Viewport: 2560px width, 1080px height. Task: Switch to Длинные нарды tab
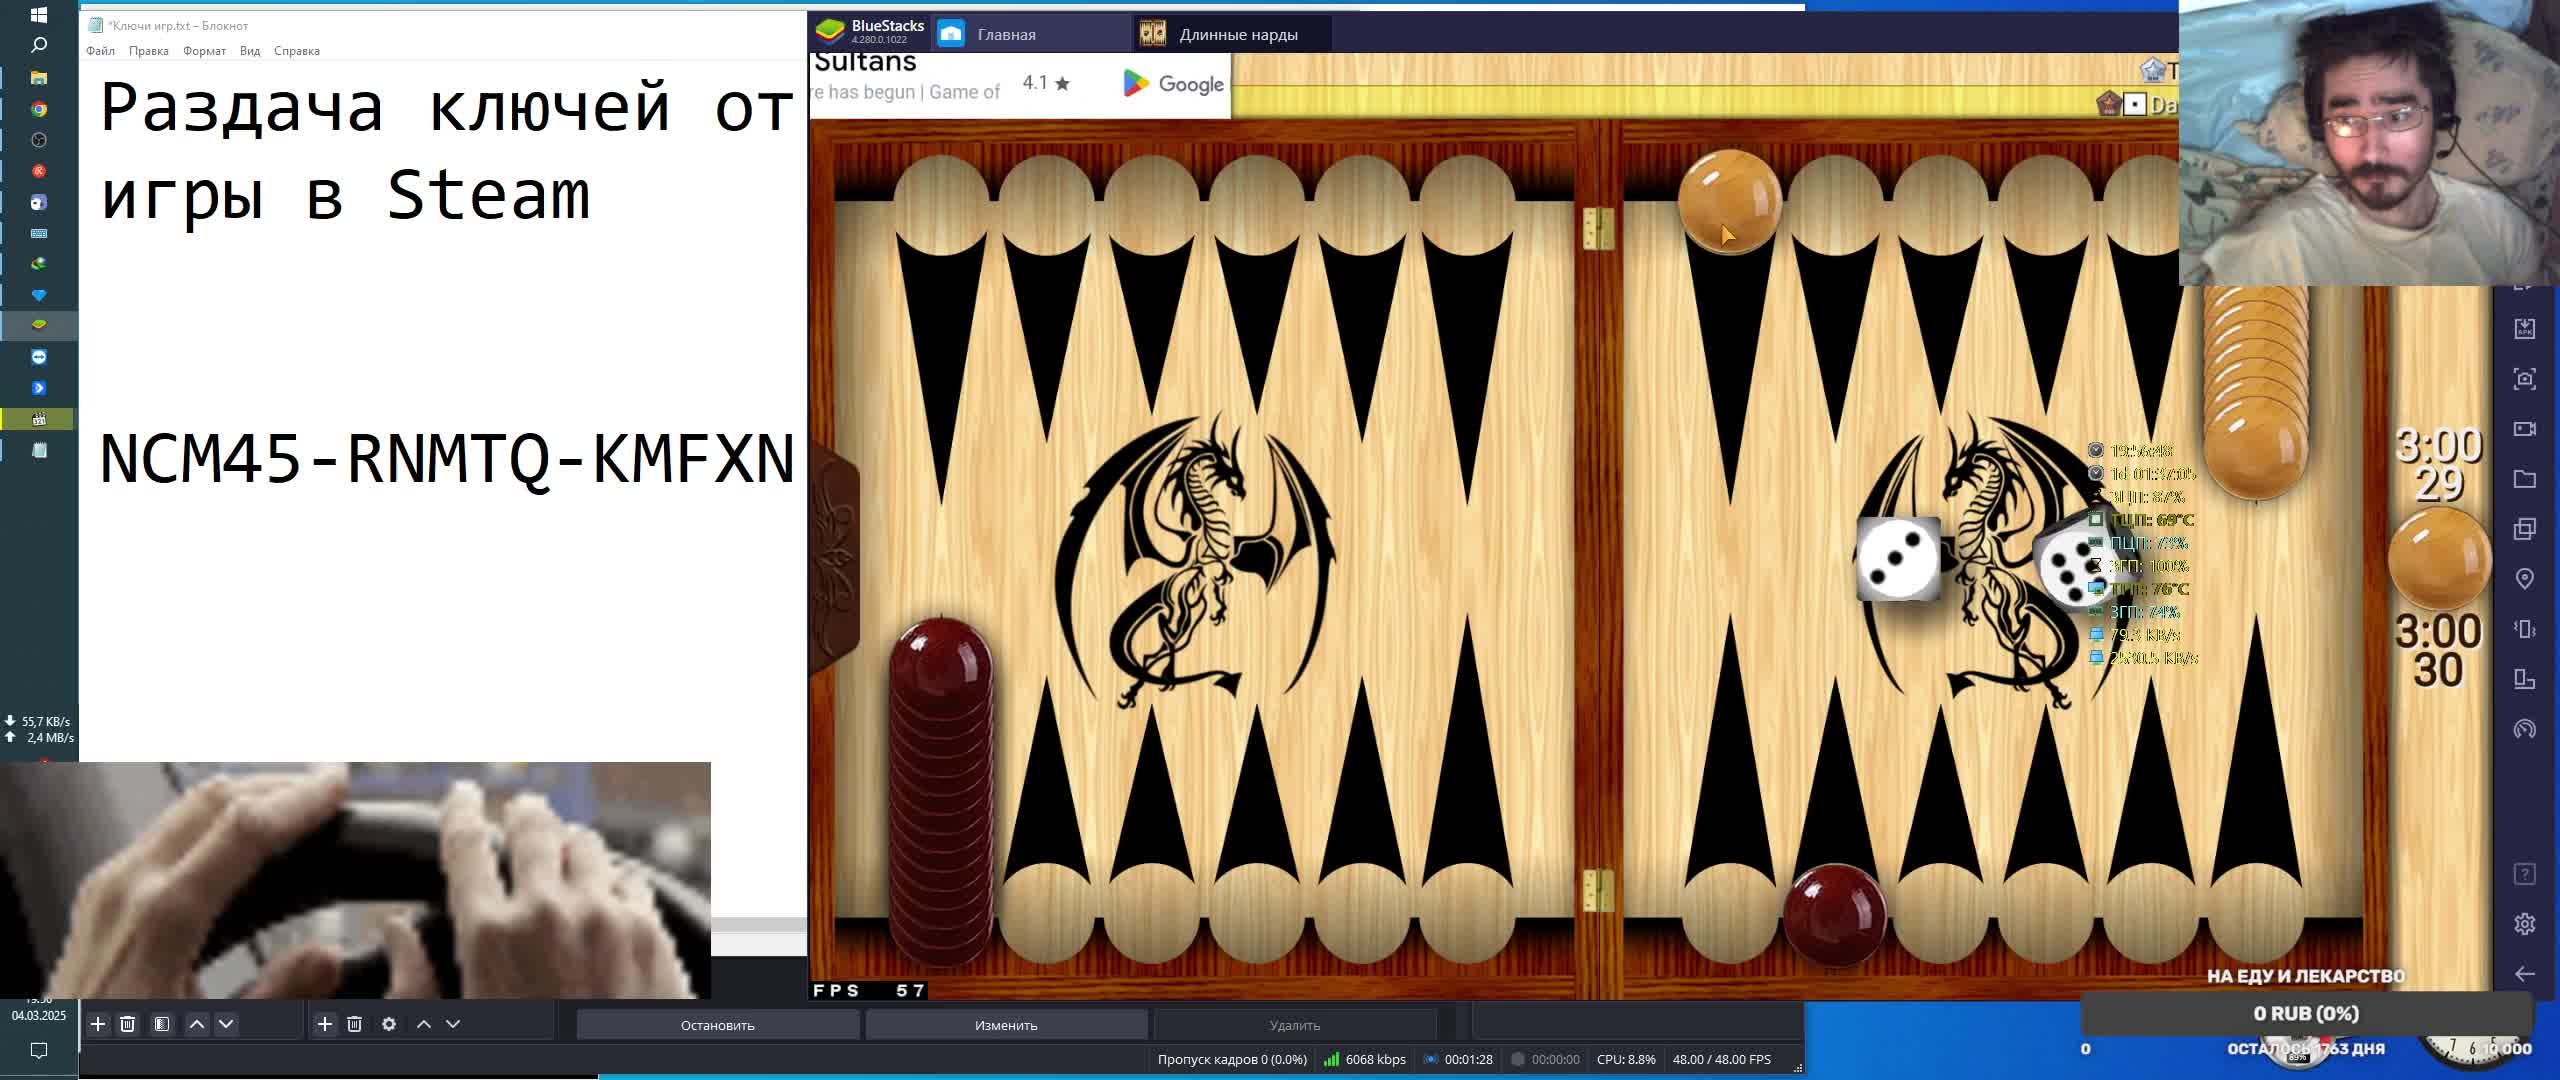coord(1232,34)
